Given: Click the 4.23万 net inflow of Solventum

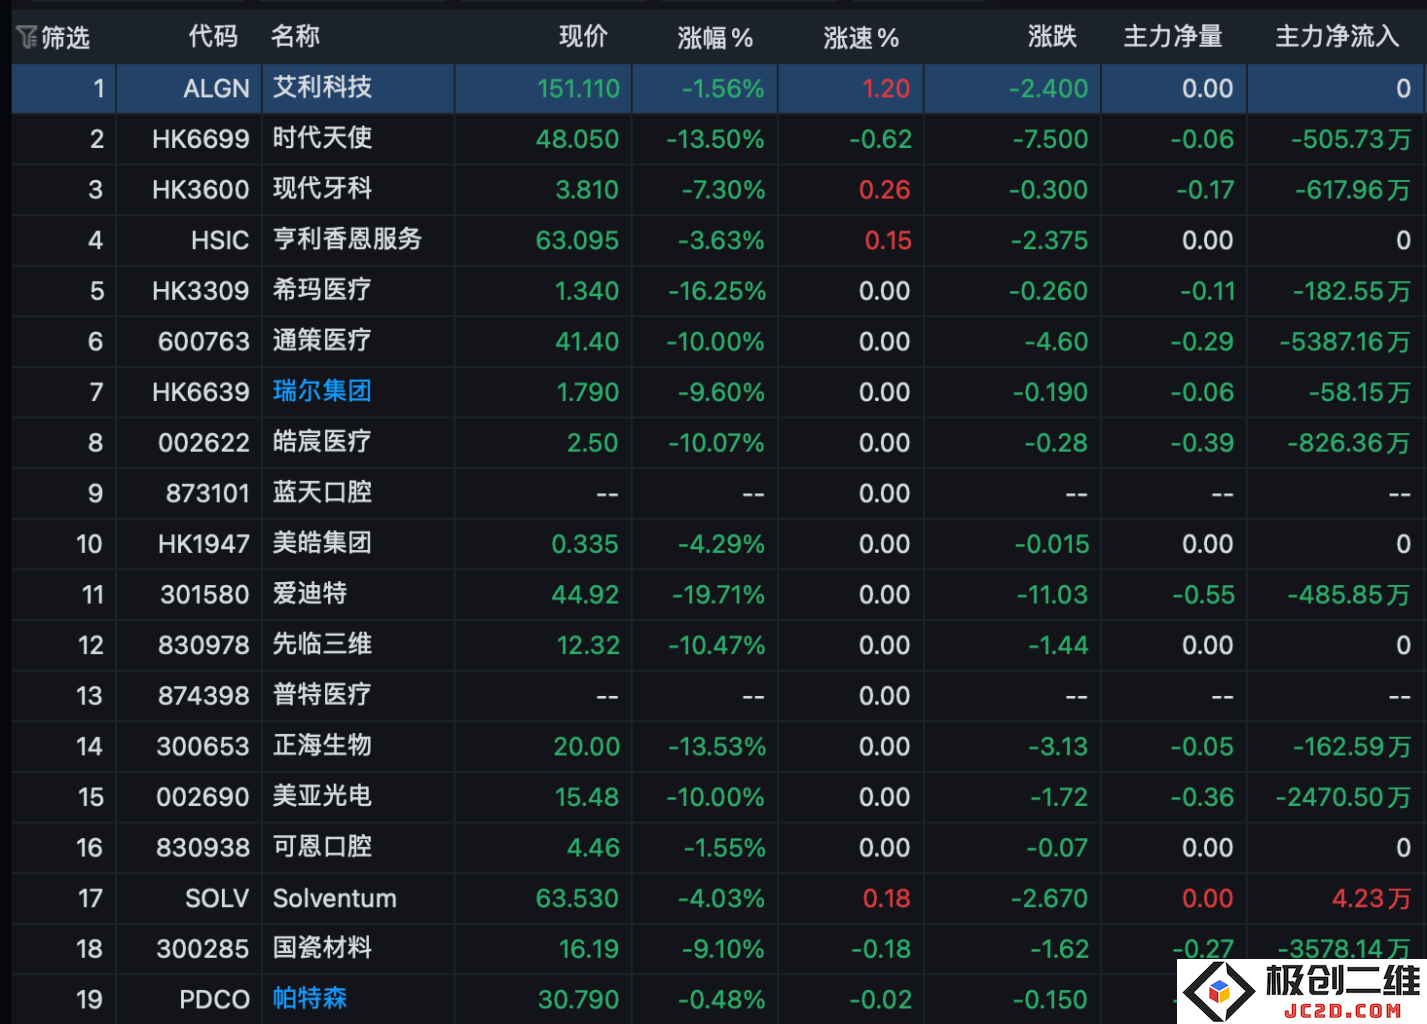Looking at the screenshot, I should pyautogui.click(x=1371, y=899).
